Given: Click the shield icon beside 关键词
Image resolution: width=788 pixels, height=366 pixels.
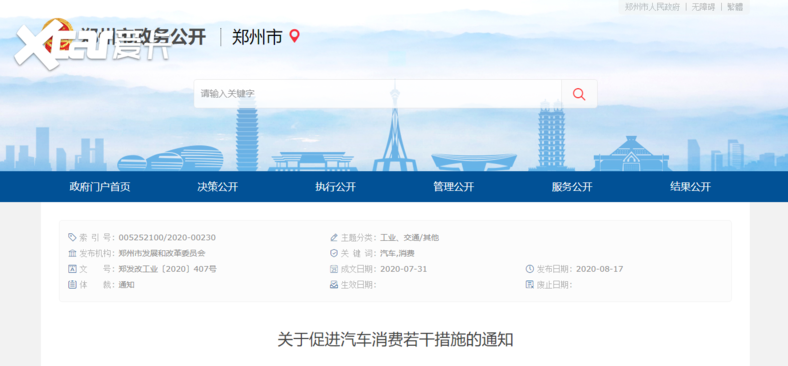Looking at the screenshot, I should [x=334, y=253].
